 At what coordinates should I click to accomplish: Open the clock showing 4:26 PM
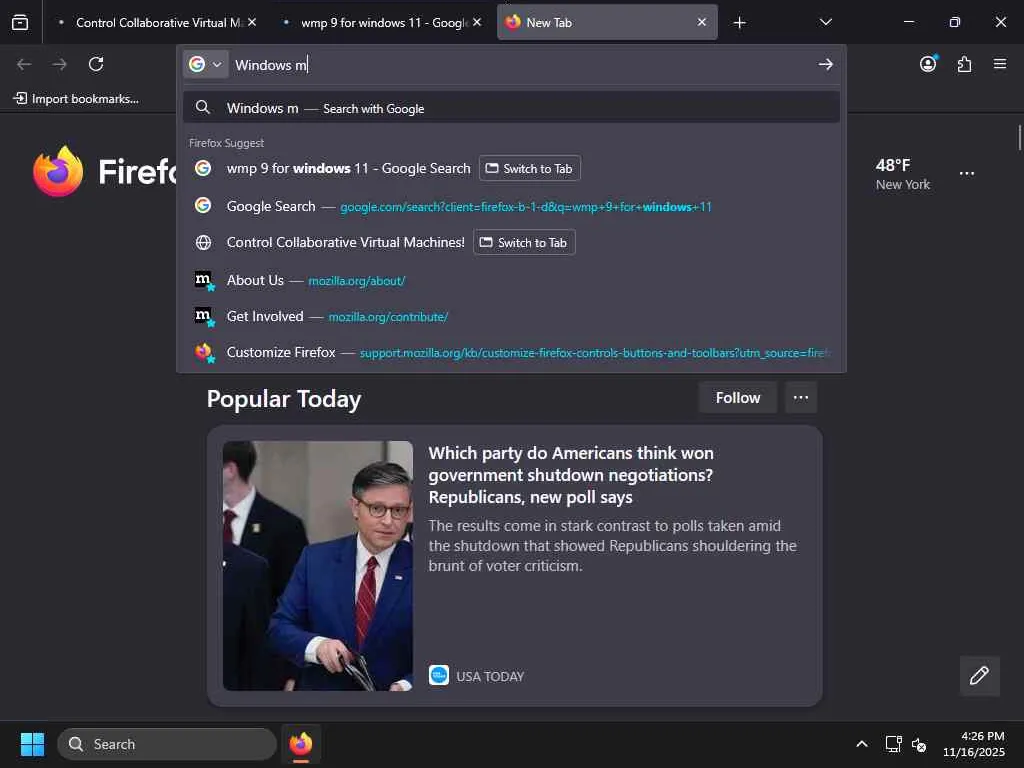click(973, 744)
